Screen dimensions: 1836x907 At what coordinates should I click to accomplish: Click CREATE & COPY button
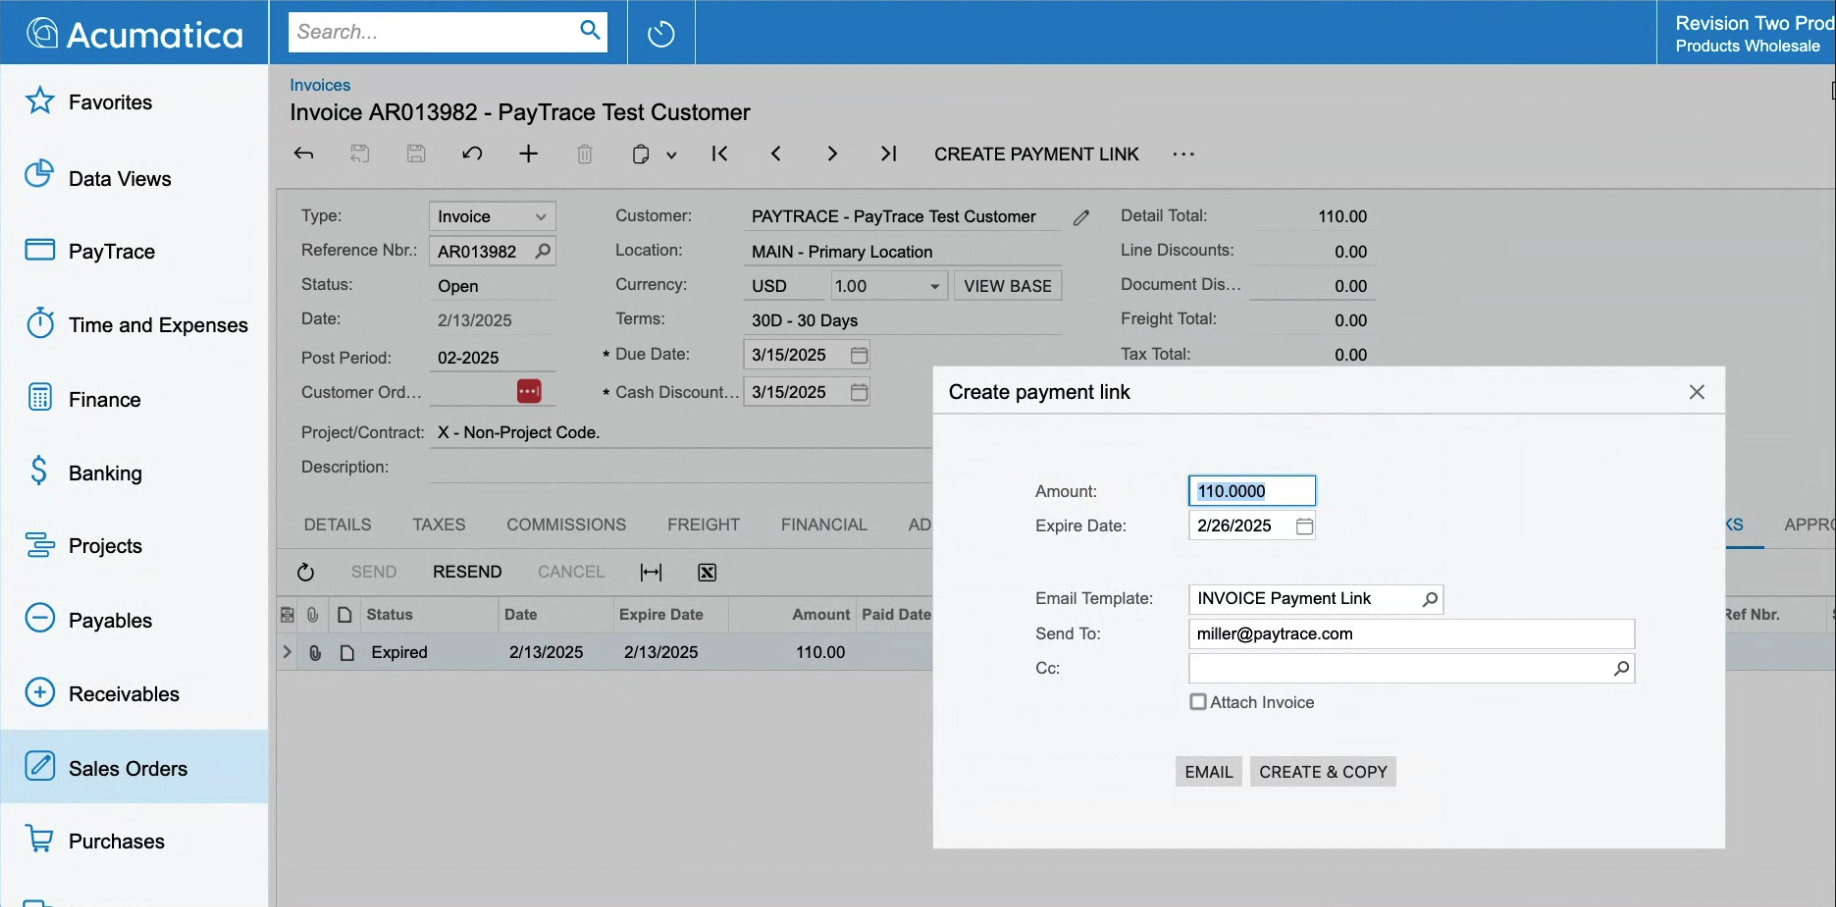[1323, 772]
